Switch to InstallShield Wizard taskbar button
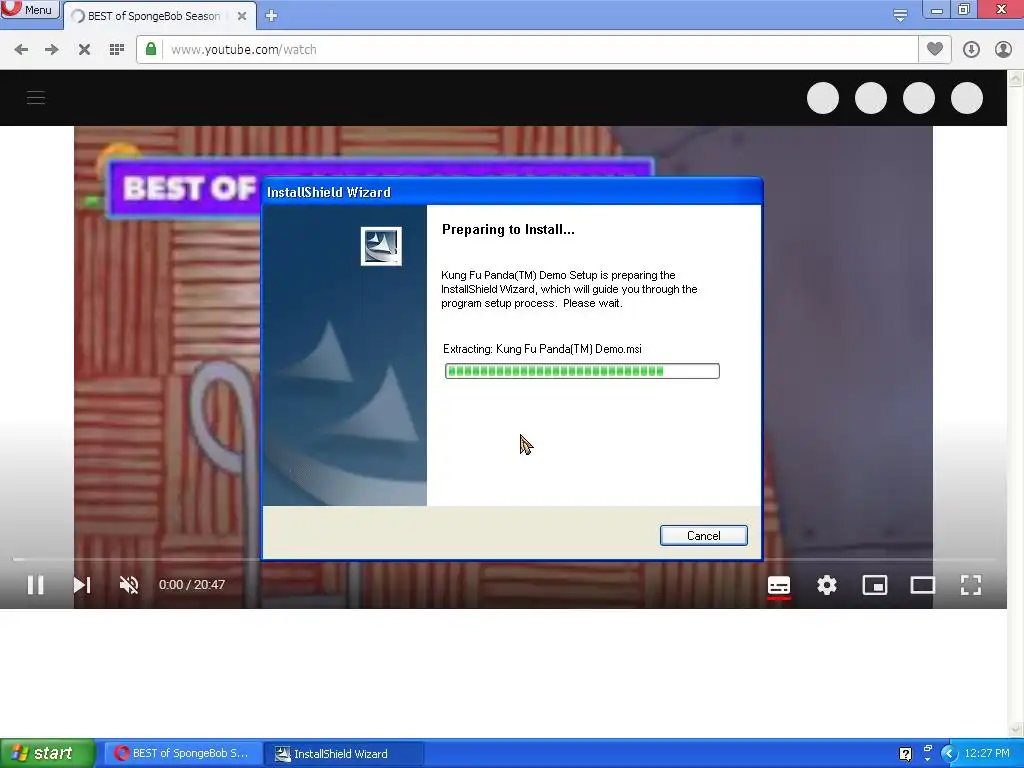The height and width of the screenshot is (768, 1024). 344,754
